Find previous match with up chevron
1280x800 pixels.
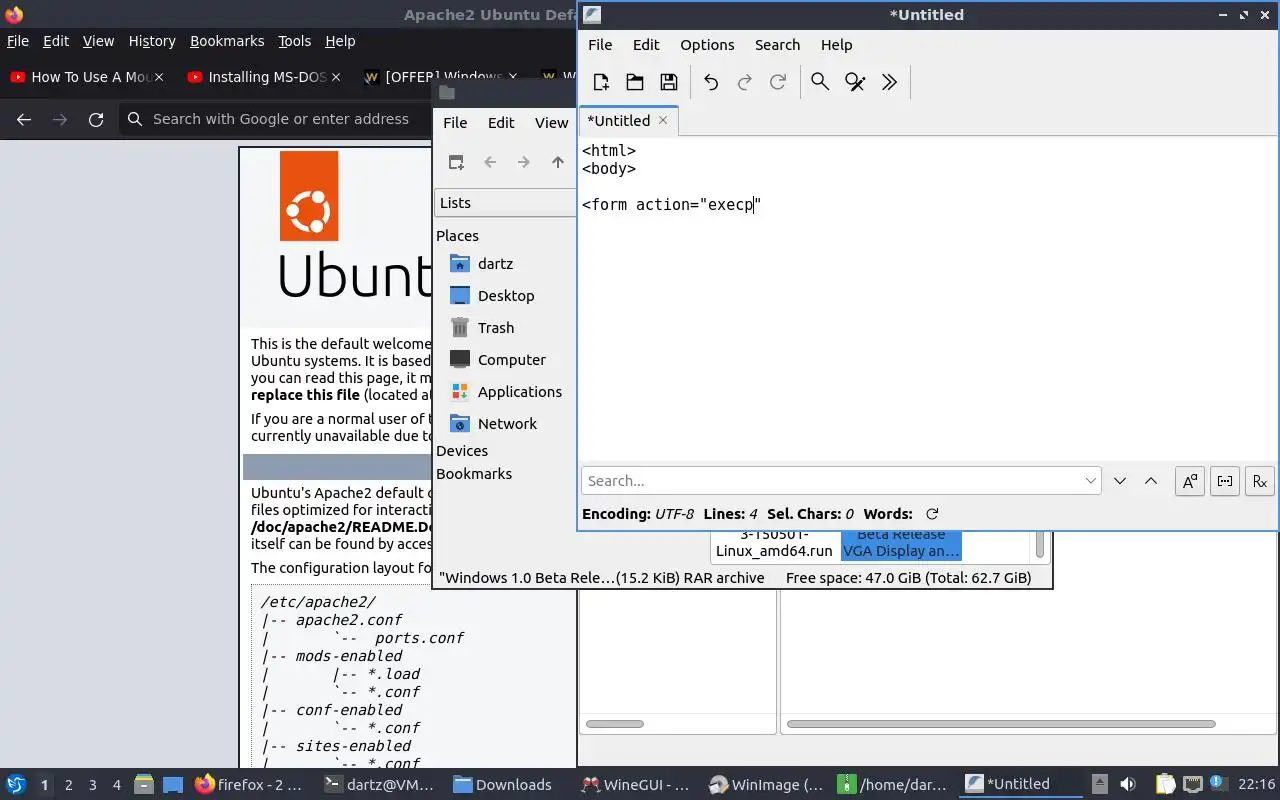1151,481
